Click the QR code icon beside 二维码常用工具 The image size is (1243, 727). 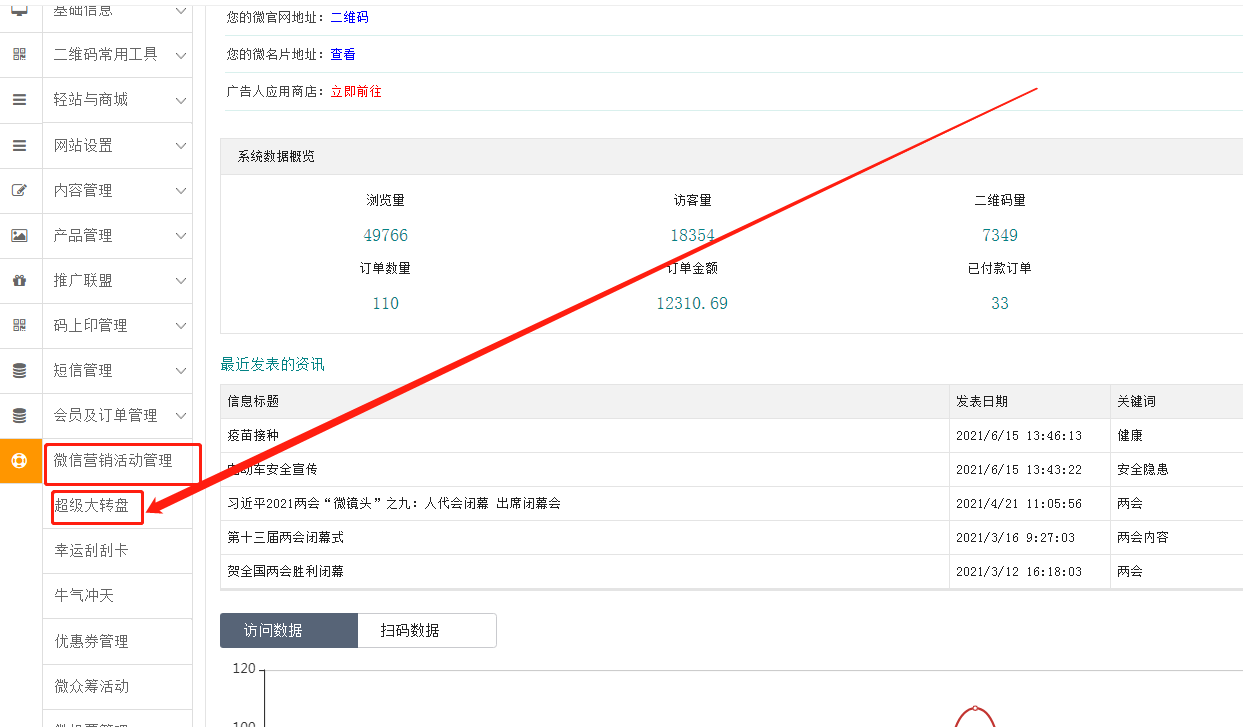pos(19,55)
